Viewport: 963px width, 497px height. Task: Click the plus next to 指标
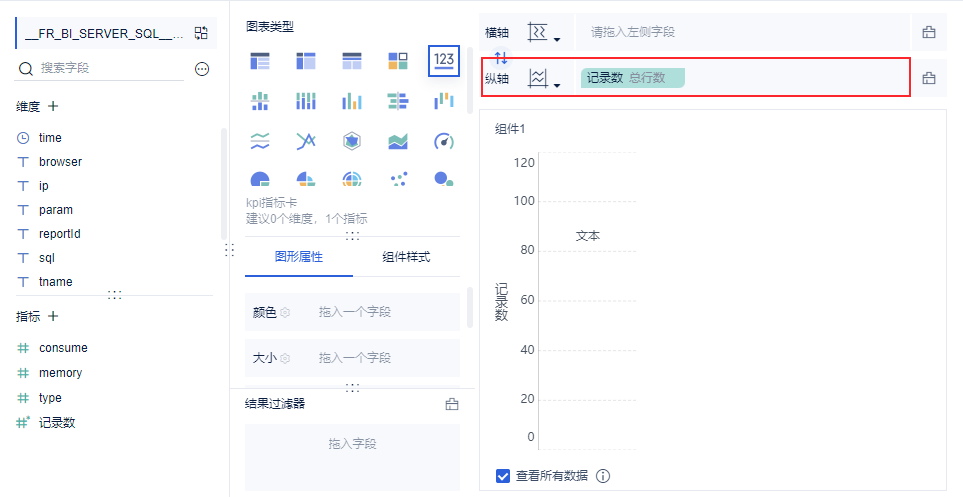click(x=53, y=316)
